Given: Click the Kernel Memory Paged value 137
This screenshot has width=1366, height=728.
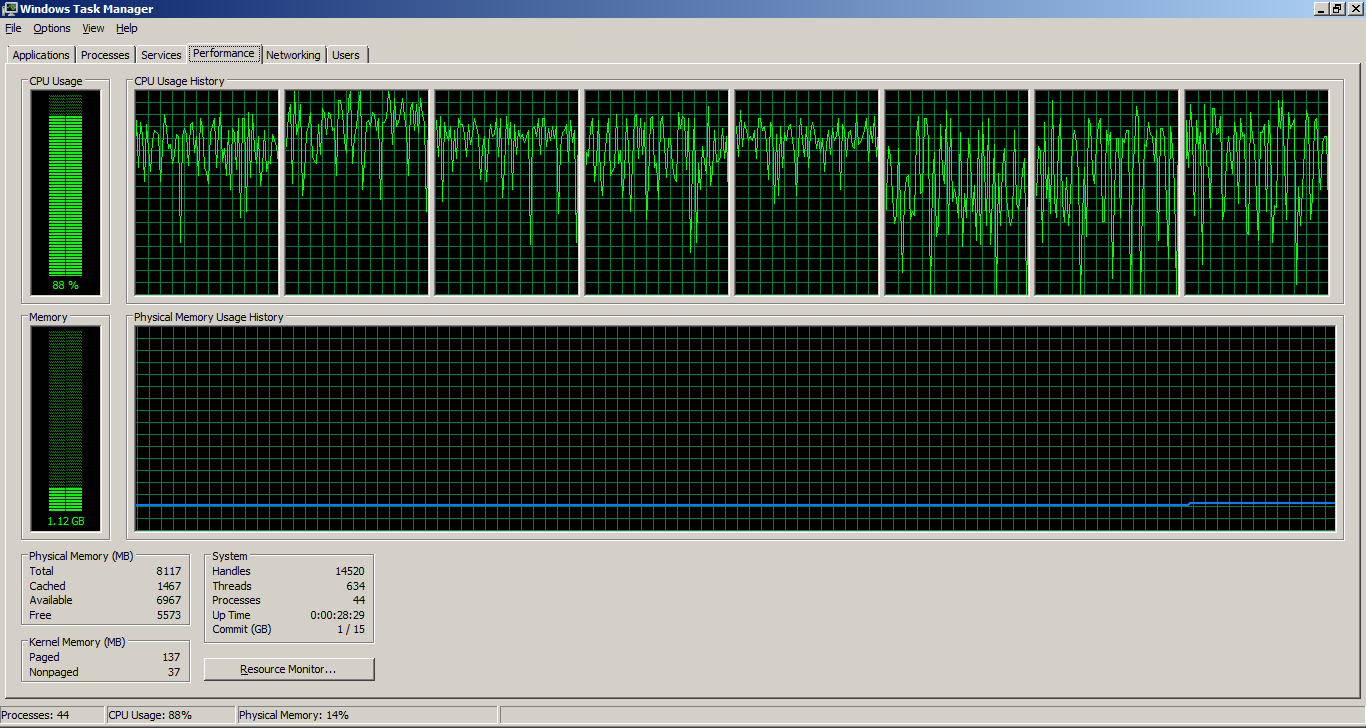Looking at the screenshot, I should point(171,657).
